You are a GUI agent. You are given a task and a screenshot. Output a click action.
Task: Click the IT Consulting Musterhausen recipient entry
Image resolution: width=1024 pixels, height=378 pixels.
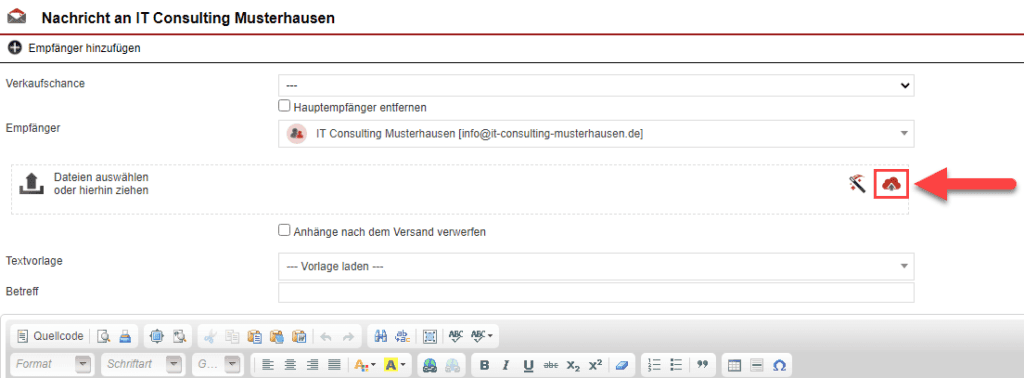[x=479, y=133]
